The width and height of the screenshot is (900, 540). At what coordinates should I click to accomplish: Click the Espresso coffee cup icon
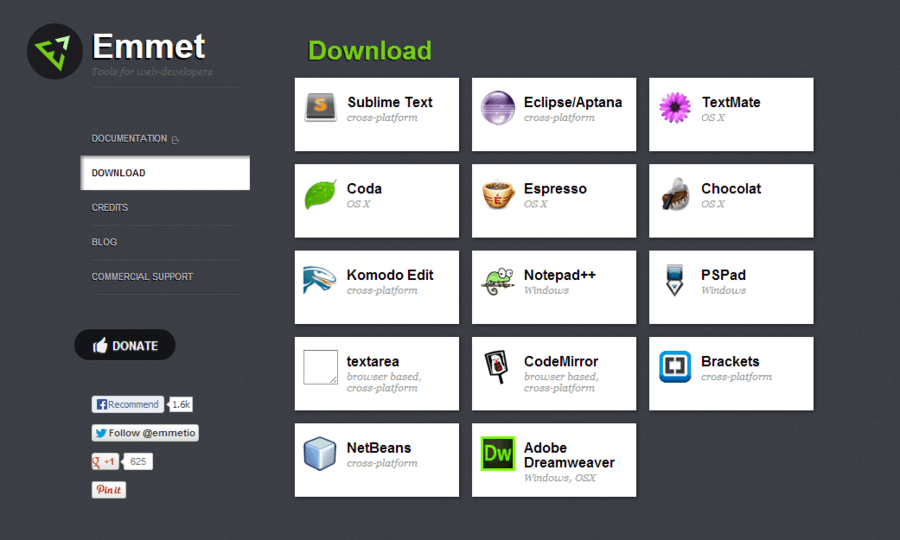point(497,194)
